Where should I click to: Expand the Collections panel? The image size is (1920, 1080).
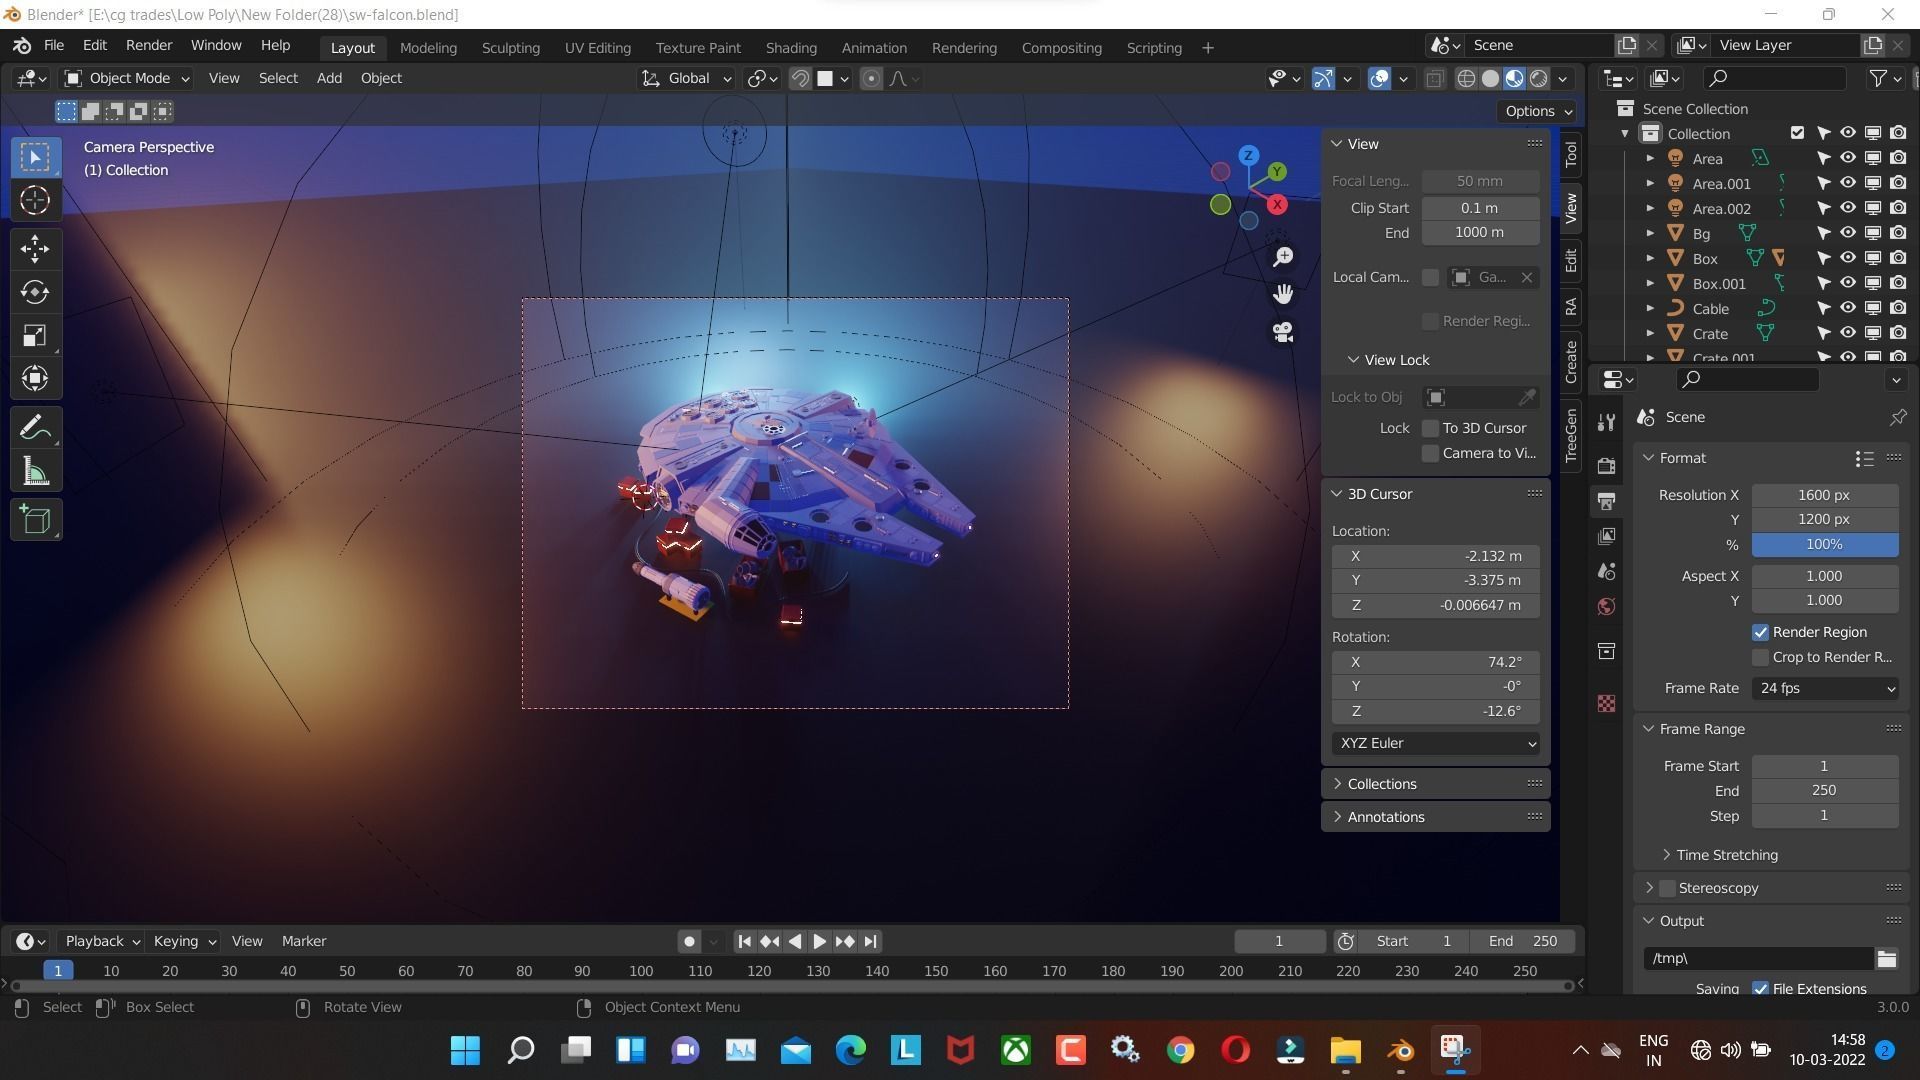[1382, 784]
